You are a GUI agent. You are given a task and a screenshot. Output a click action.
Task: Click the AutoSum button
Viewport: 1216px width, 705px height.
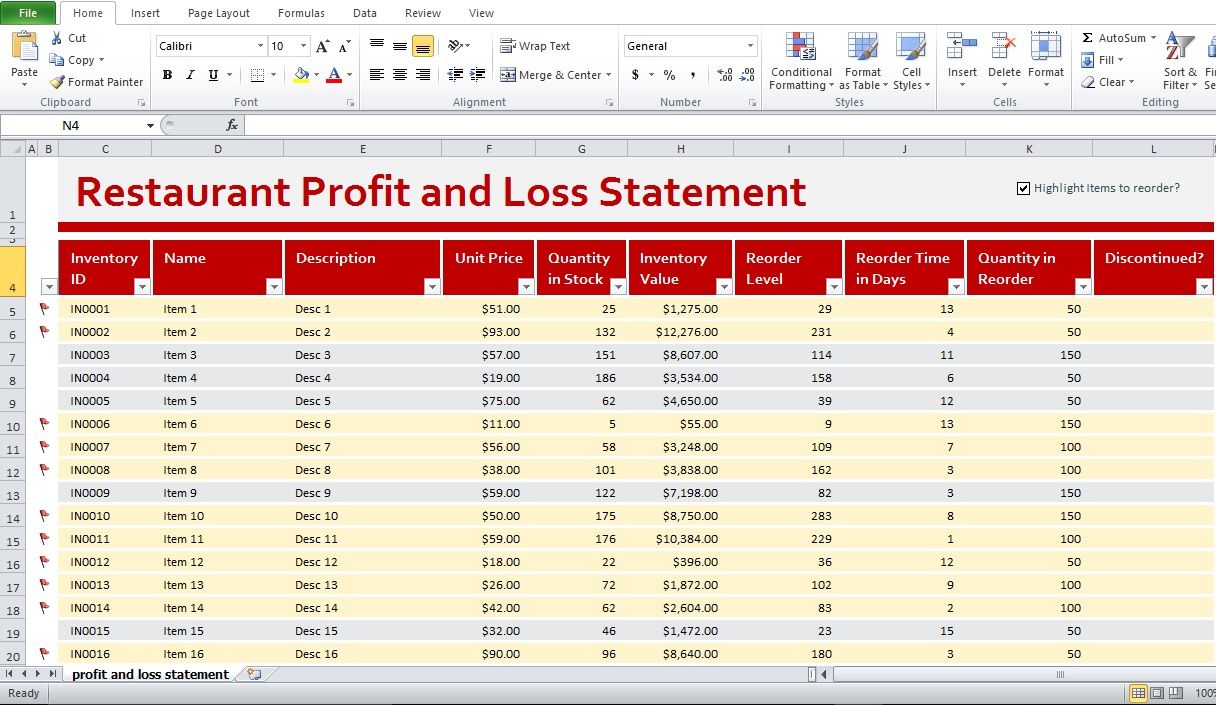coord(1114,38)
